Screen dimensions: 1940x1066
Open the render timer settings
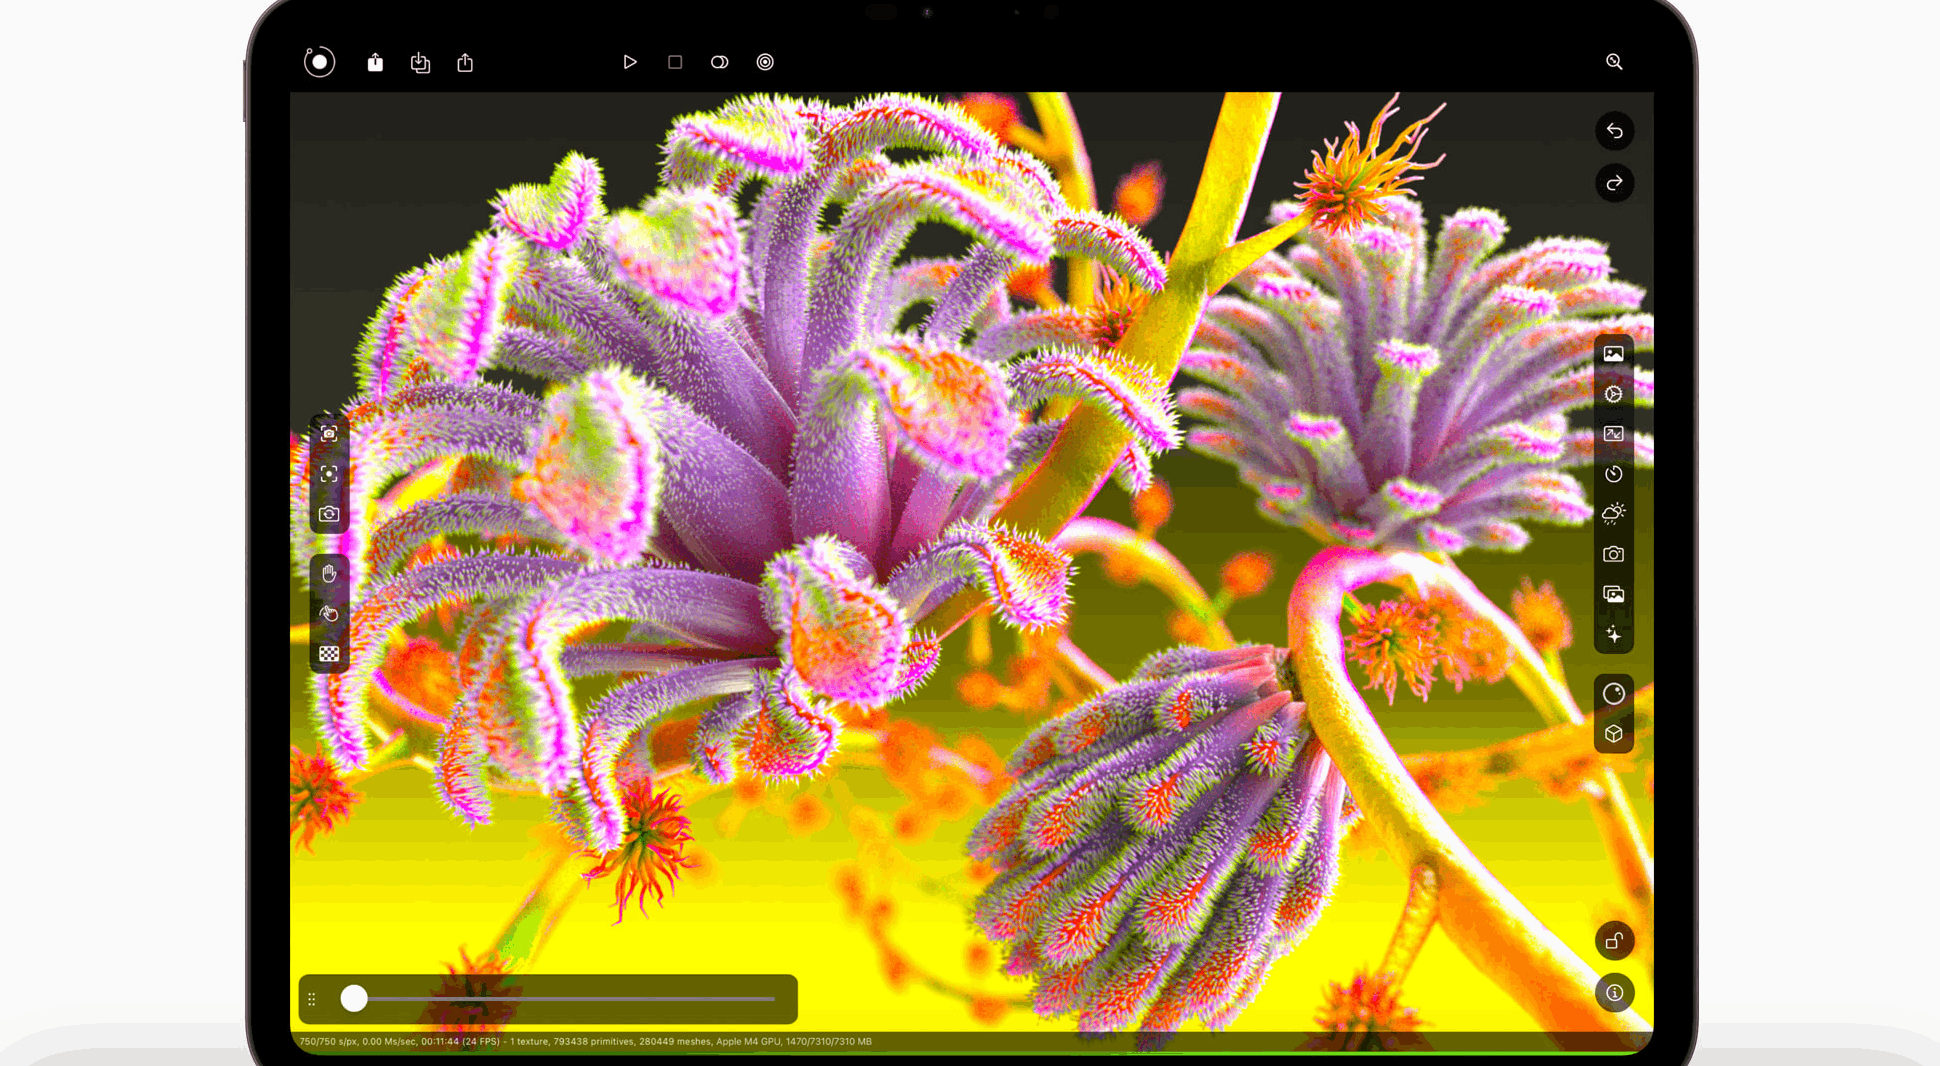(x=1614, y=474)
